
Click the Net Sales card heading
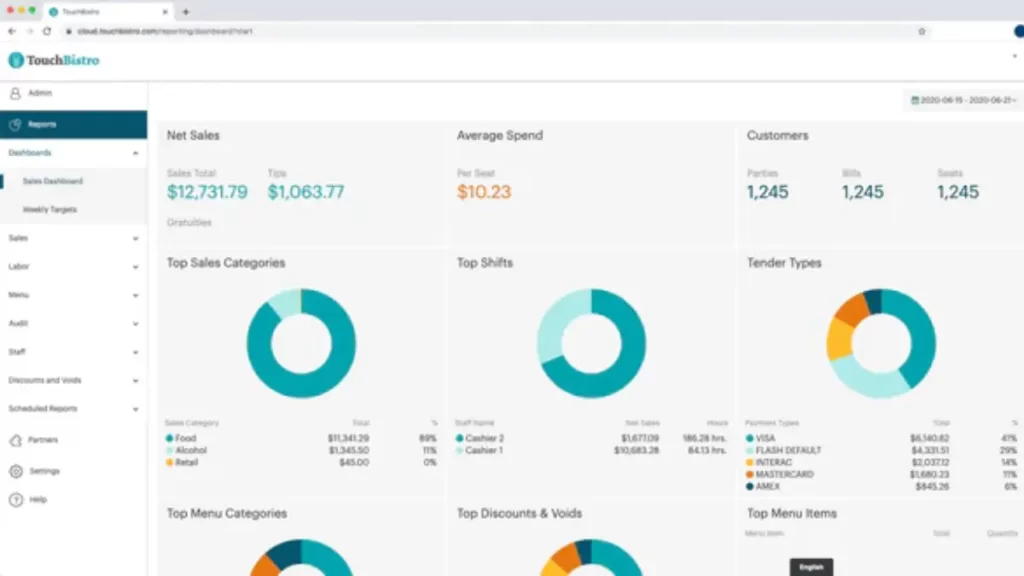tap(193, 135)
